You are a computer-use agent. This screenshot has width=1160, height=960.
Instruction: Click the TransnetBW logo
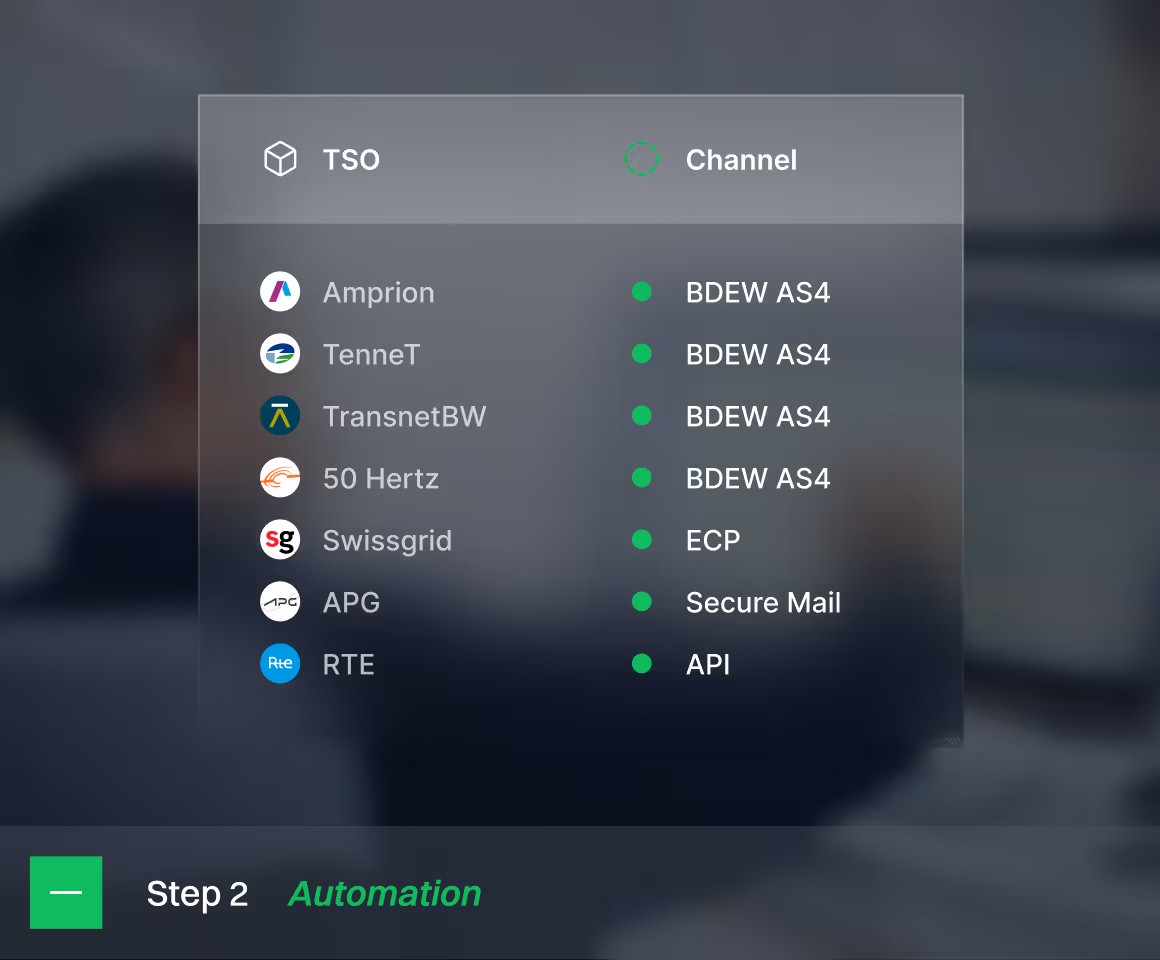(x=280, y=416)
